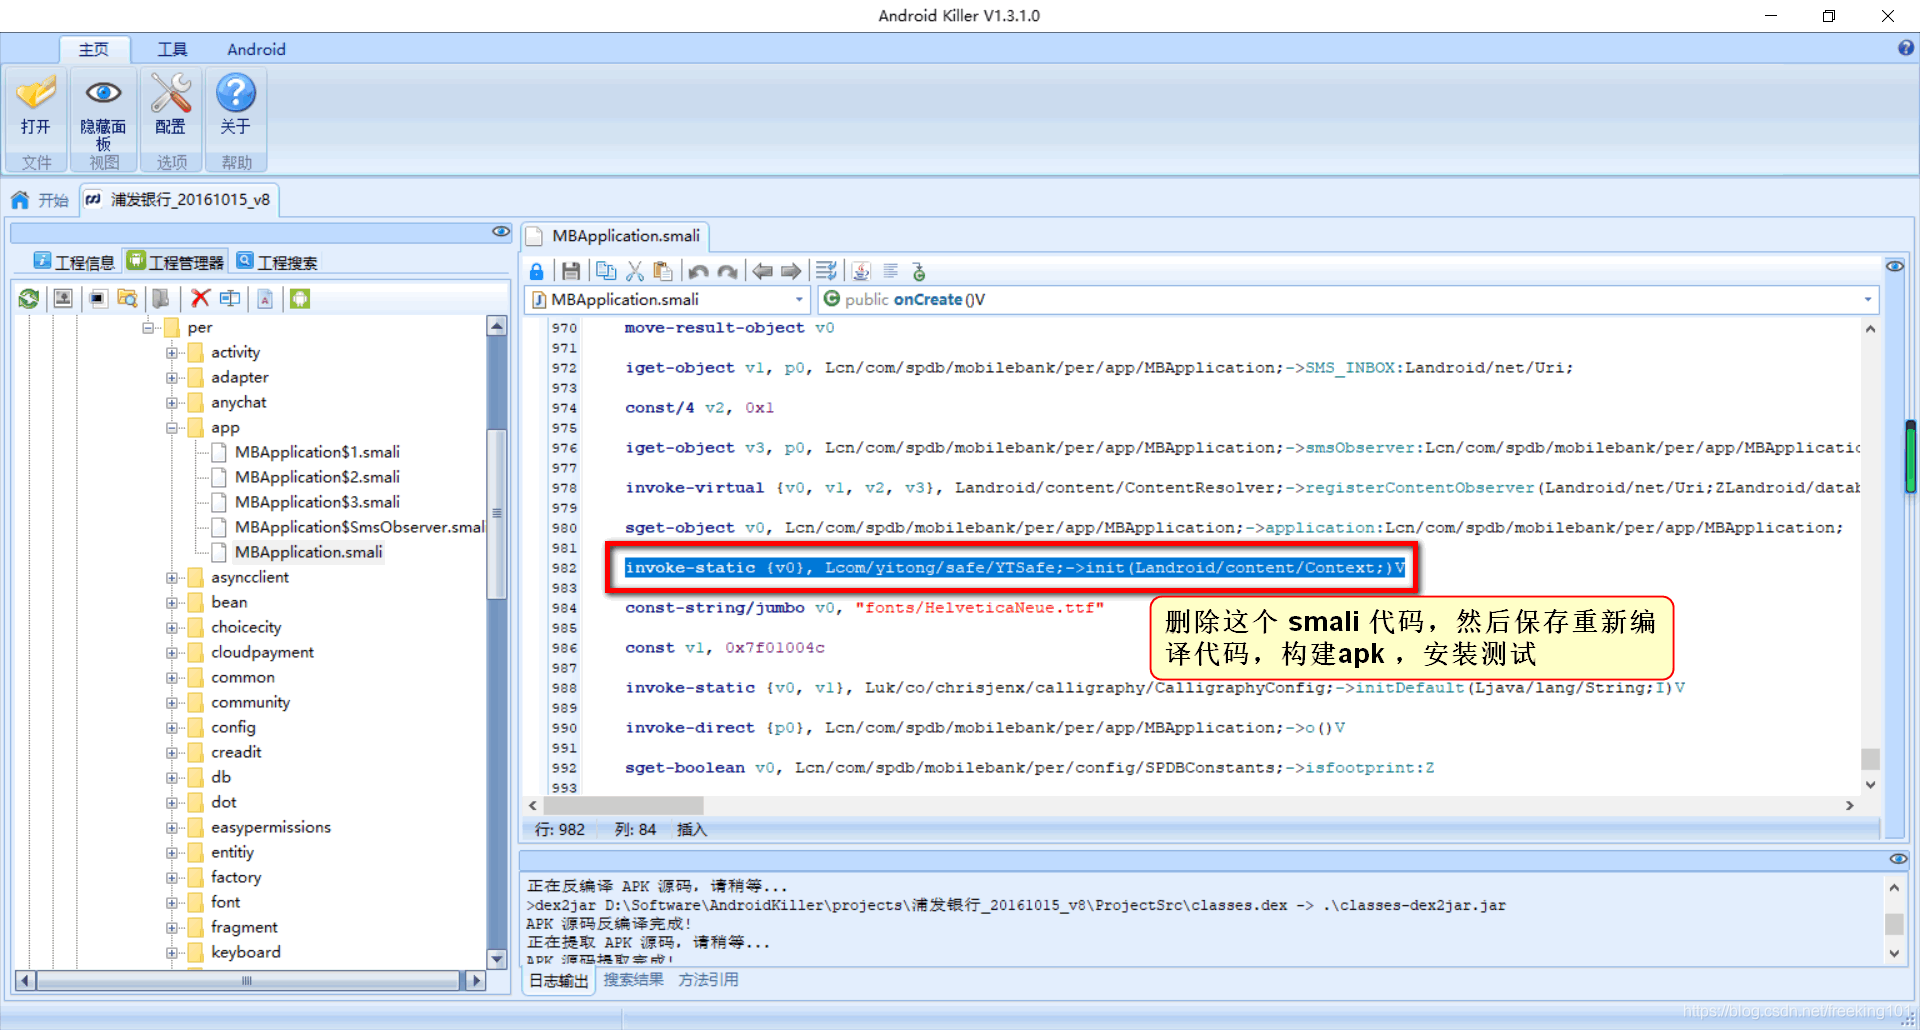Switch to the 工具 ribbon tab
This screenshot has height=1030, width=1920.
click(172, 49)
